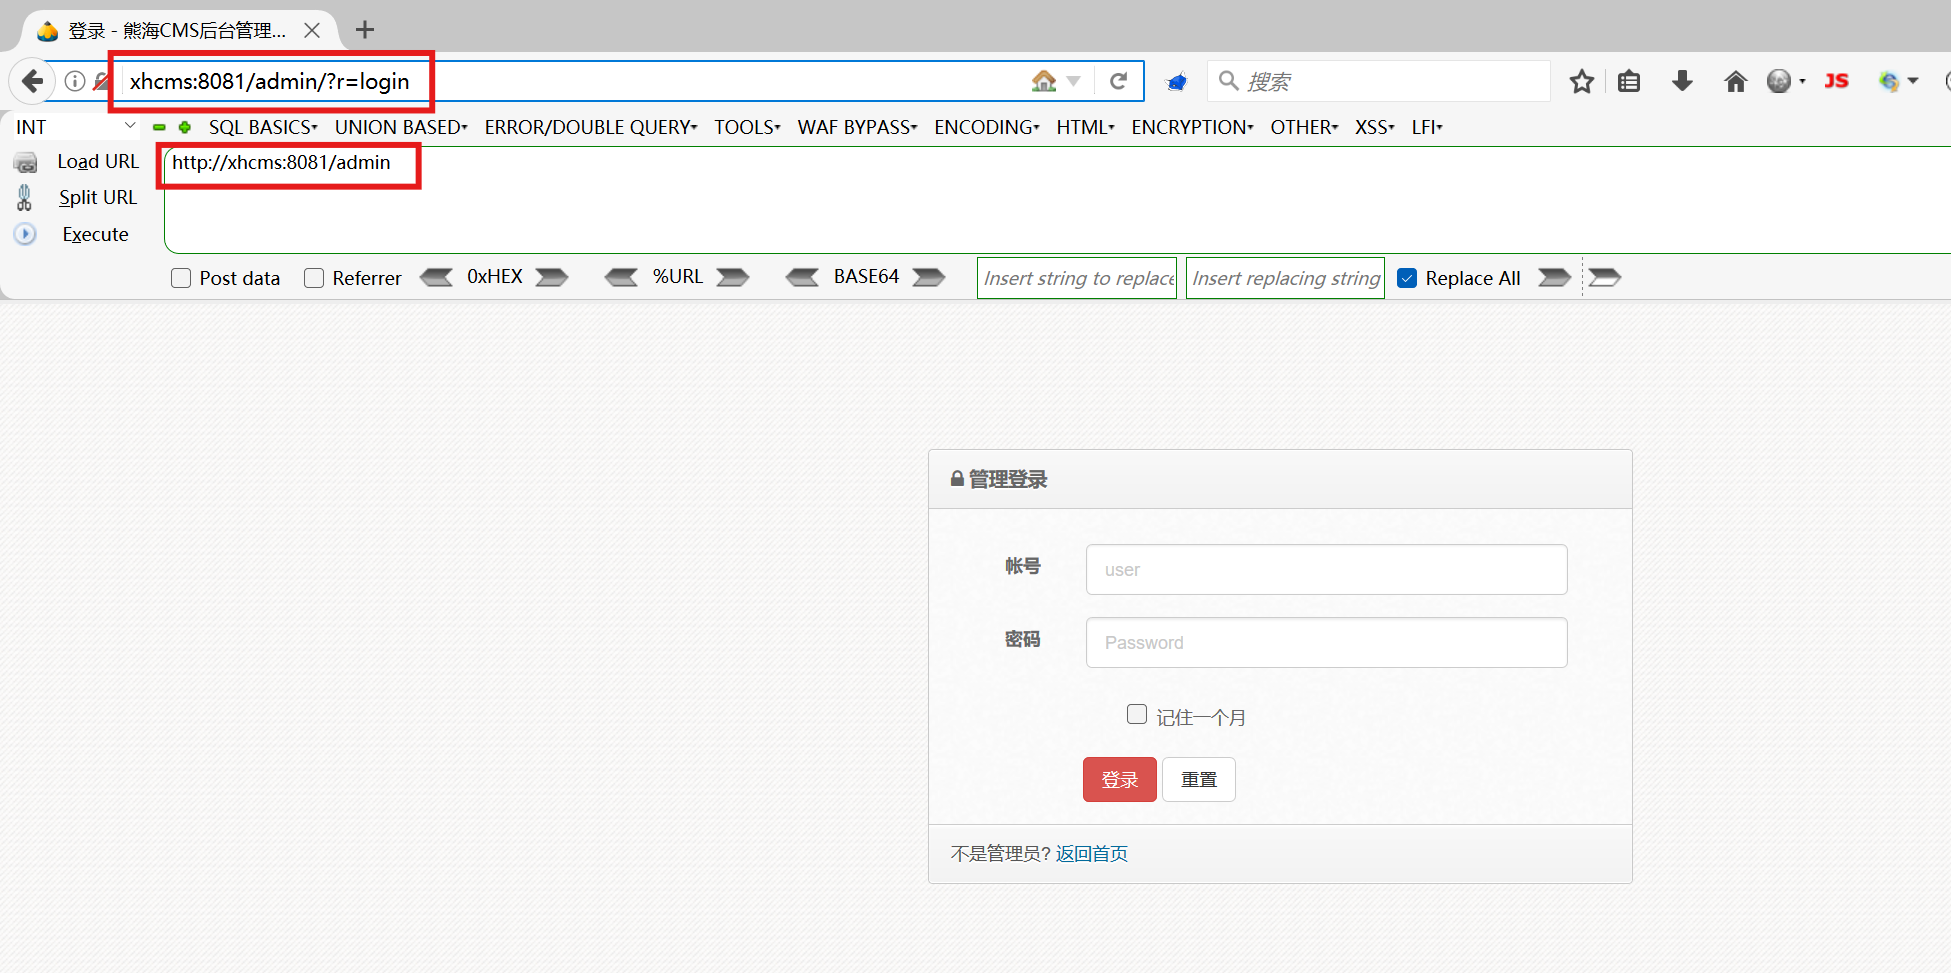Enable the Referrer checkbox

pyautogui.click(x=314, y=278)
